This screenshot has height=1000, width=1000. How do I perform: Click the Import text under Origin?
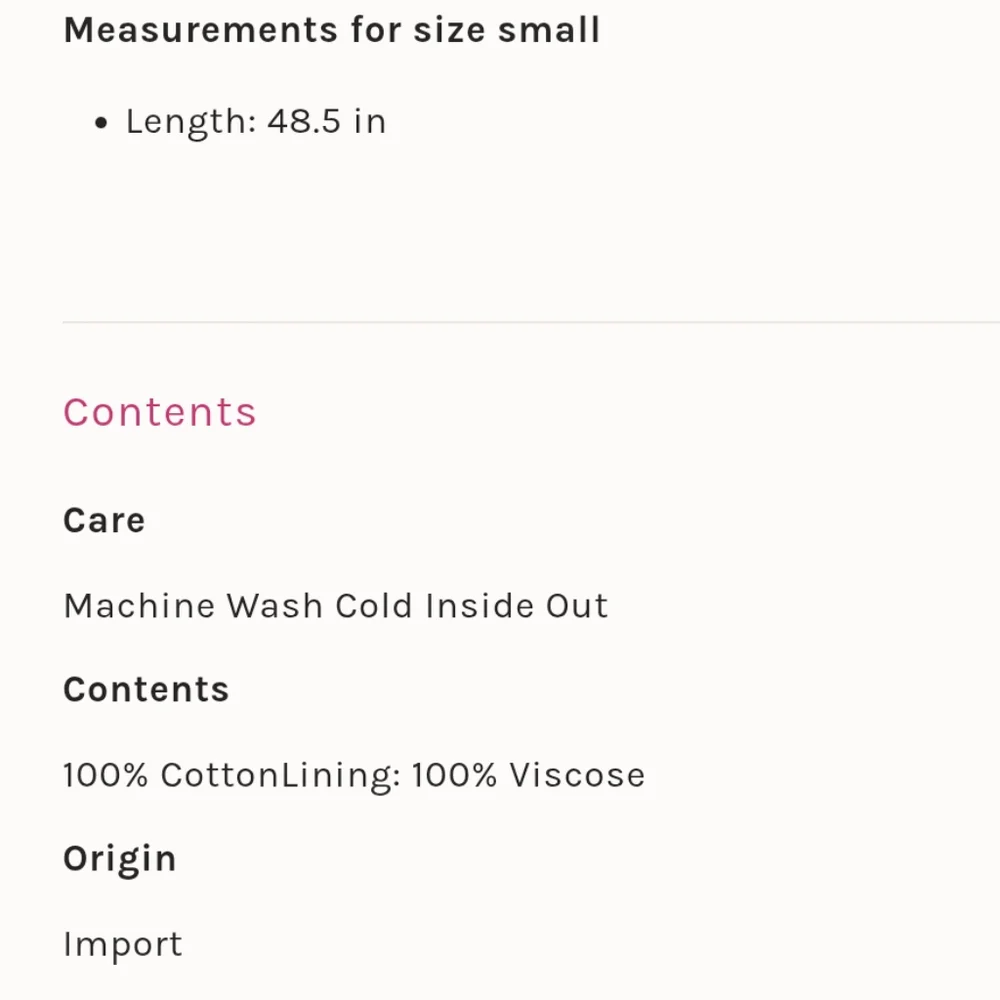(x=123, y=944)
